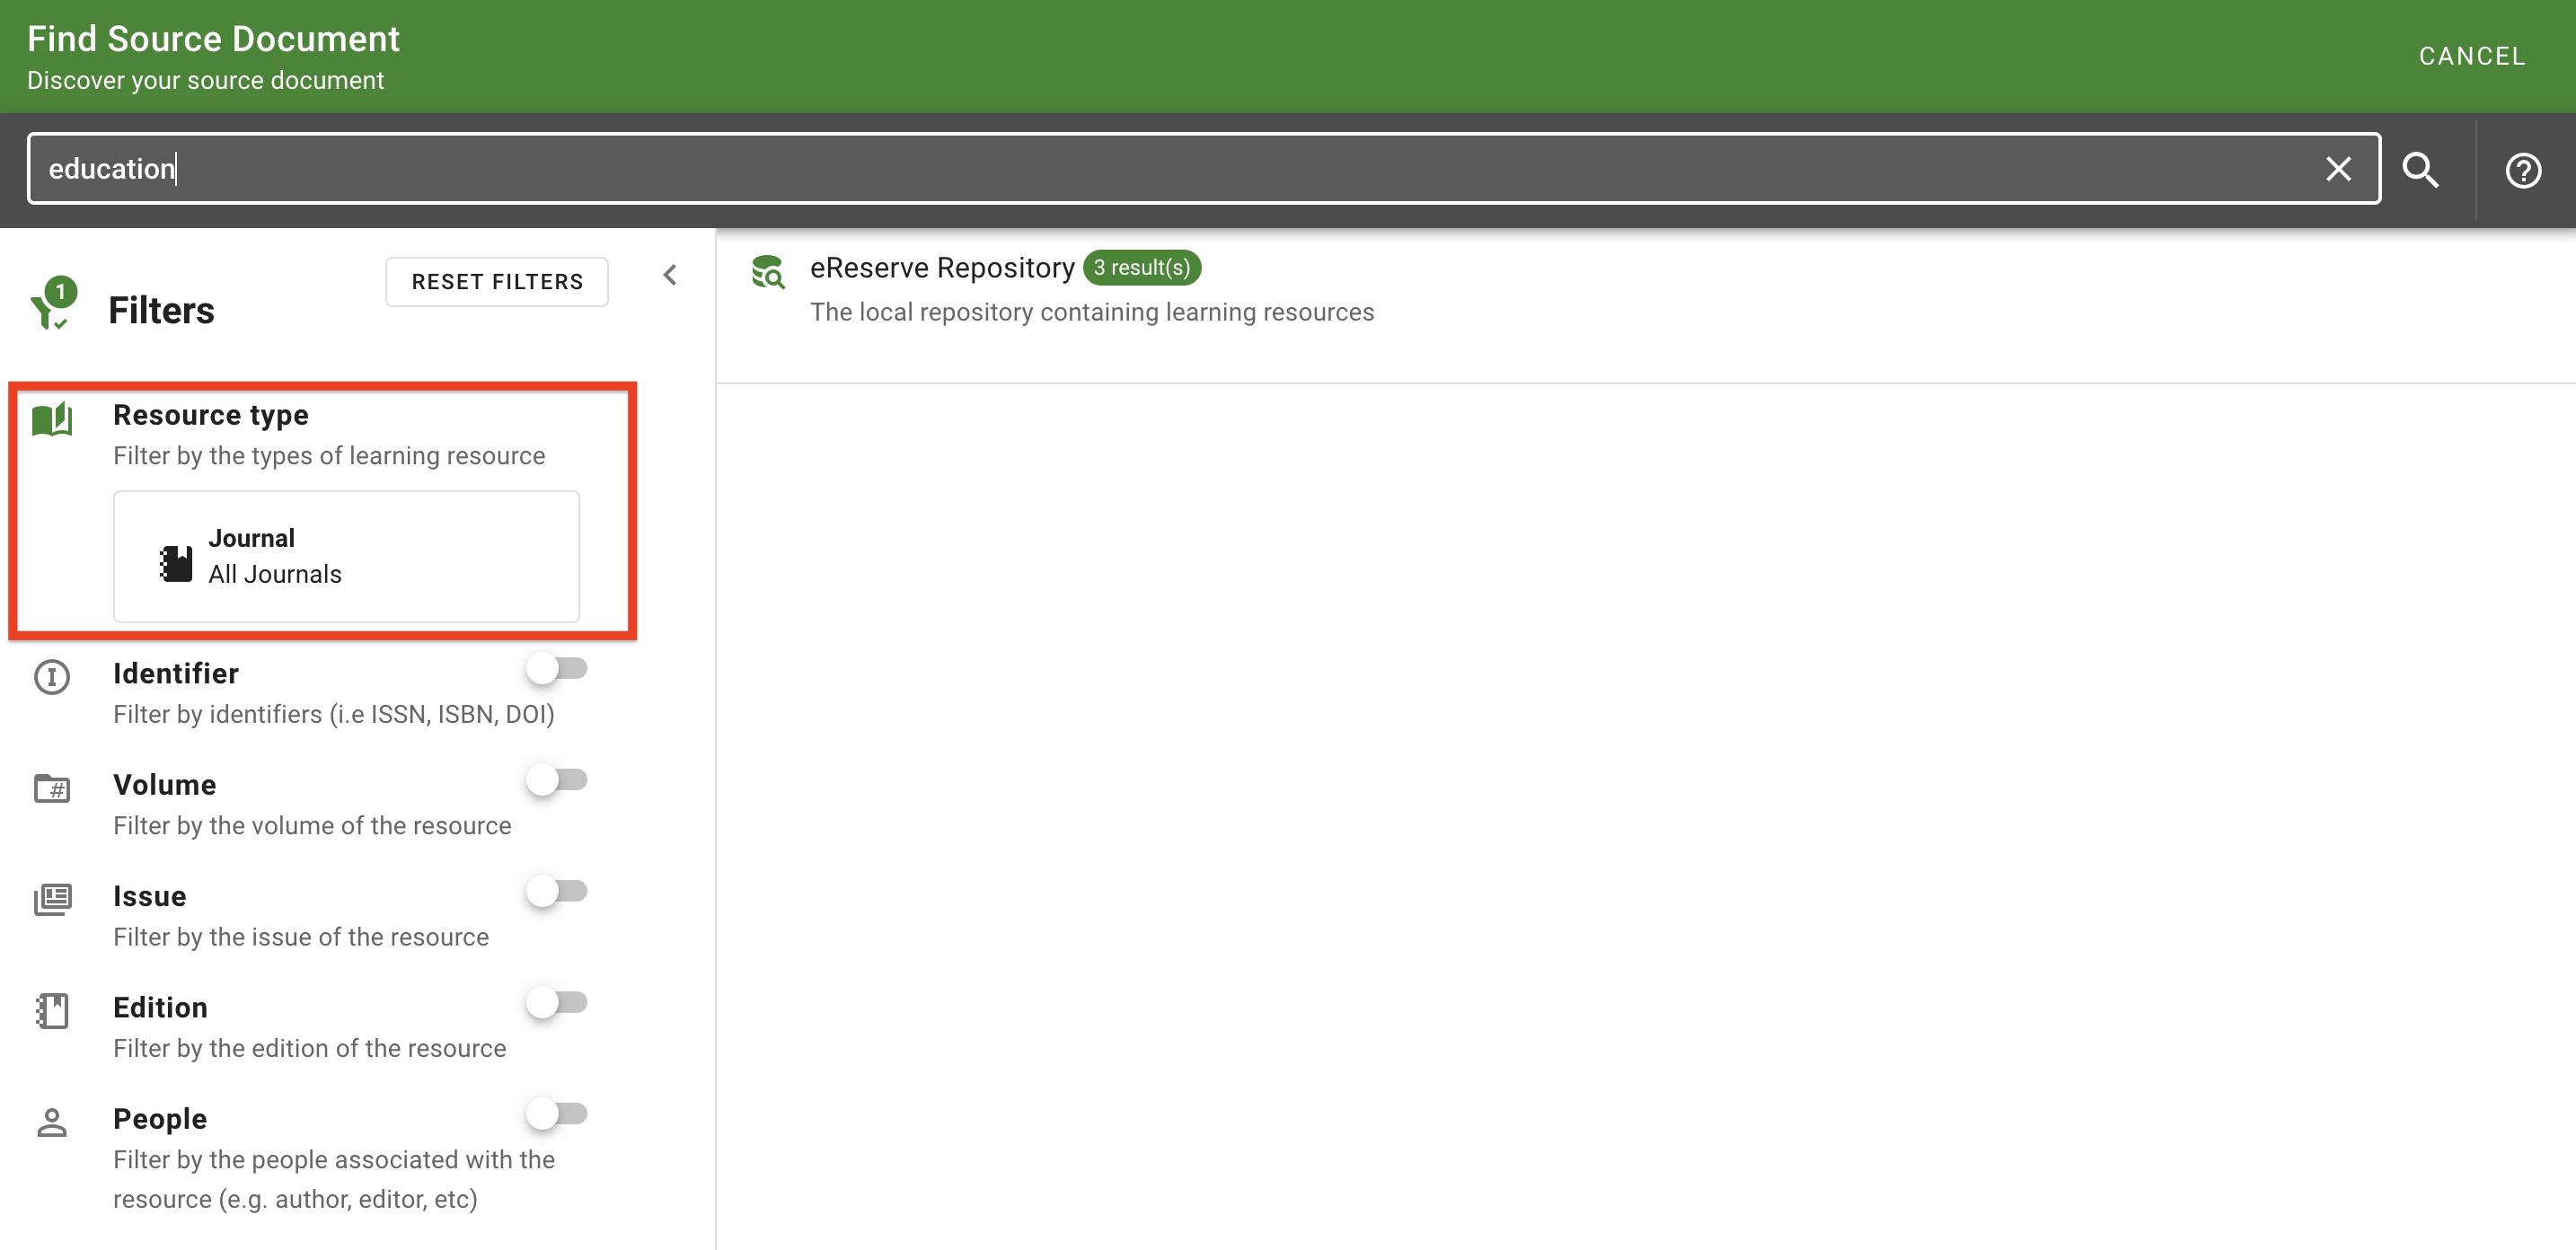Open the Journal All Journals selector
This screenshot has width=2576, height=1250.
346,556
